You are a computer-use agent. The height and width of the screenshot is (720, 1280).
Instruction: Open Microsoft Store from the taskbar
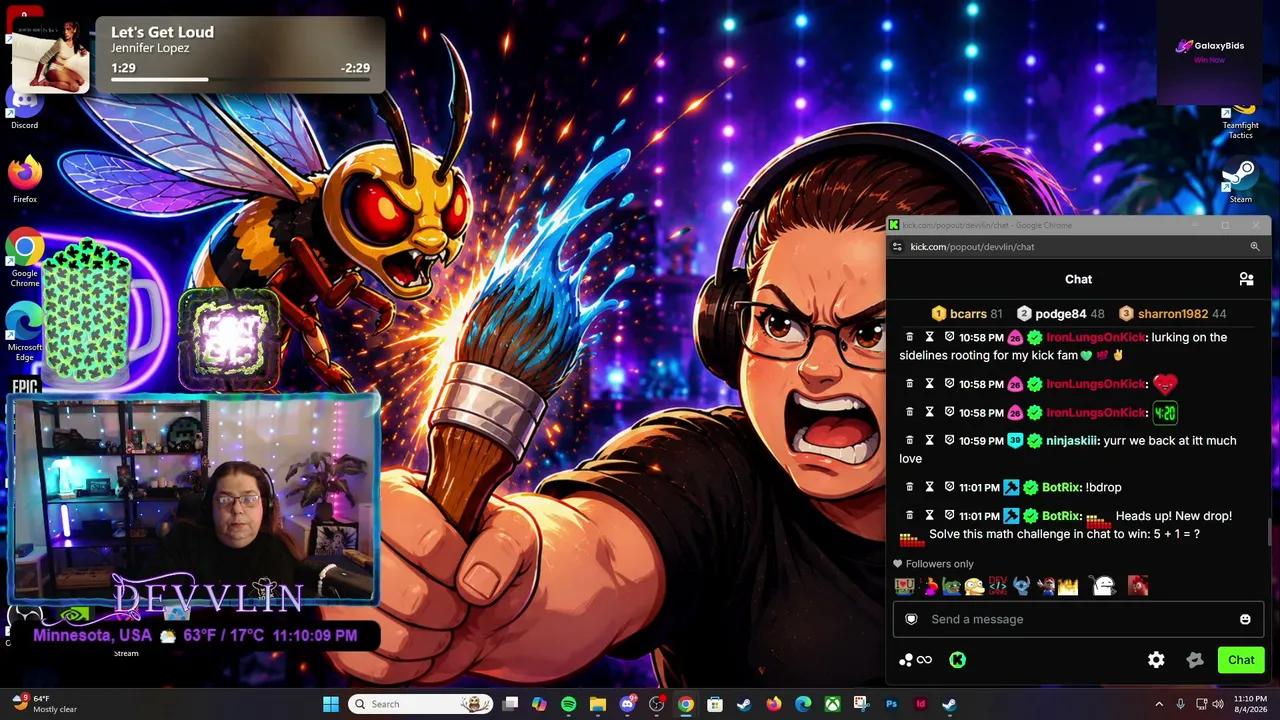[715, 704]
